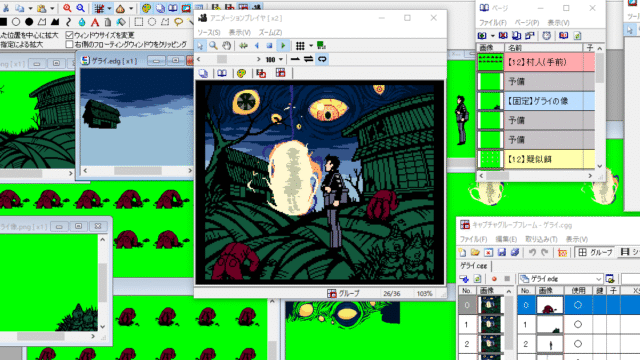This screenshot has height=360, width=640.
Task: Click the red record dot in capture toolbar
Action: tap(494, 279)
